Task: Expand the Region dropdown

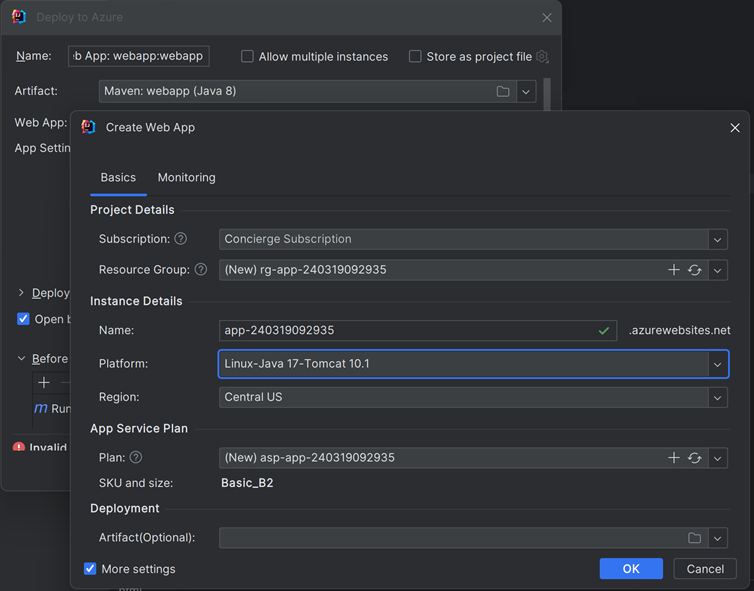Action: click(x=717, y=398)
